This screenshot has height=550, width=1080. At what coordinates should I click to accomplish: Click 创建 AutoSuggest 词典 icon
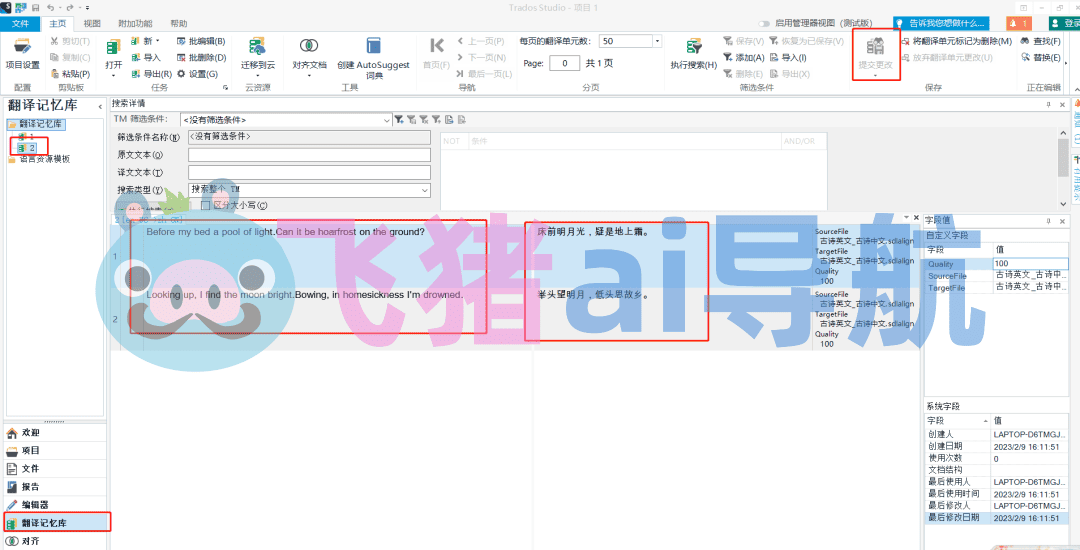click(374, 46)
